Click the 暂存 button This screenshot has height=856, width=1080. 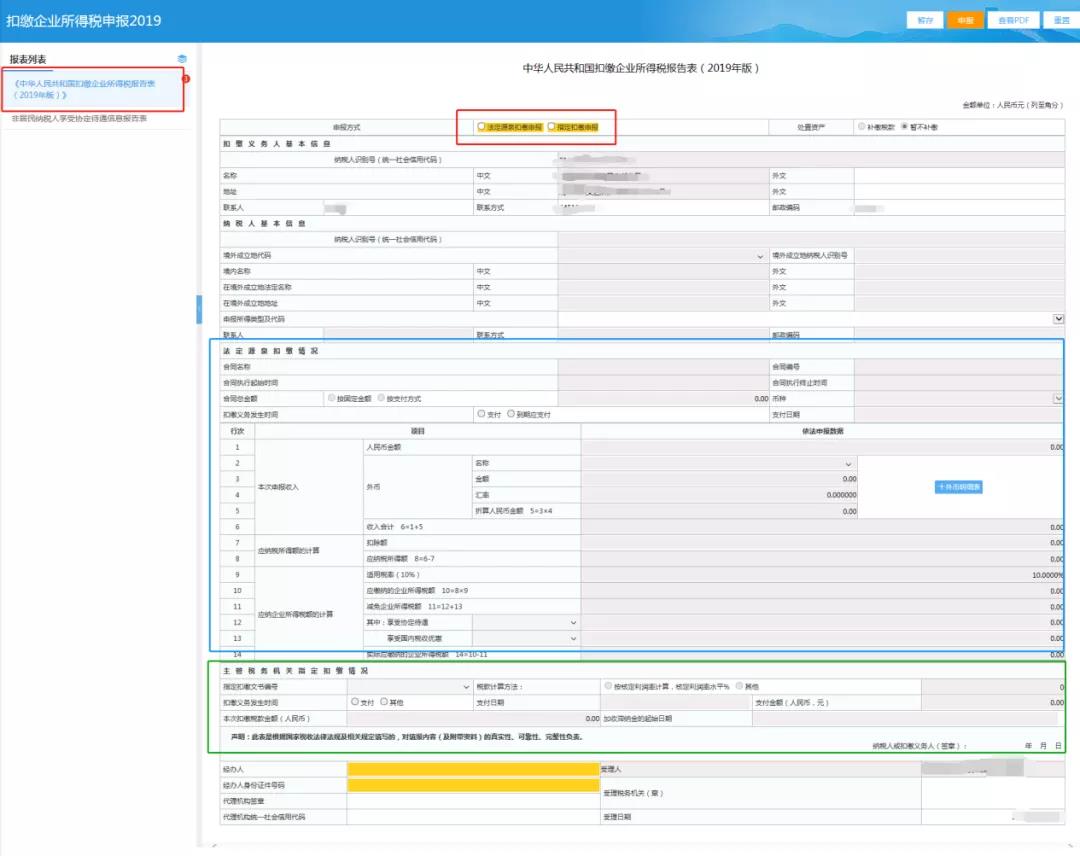[x=925, y=20]
